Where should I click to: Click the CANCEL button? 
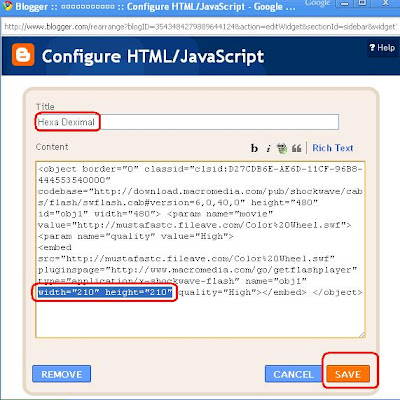click(294, 374)
